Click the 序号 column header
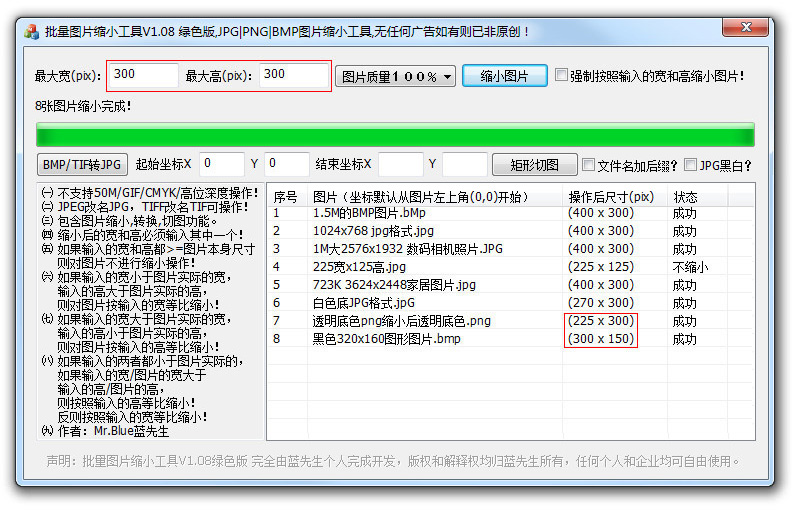Viewport: 793px width, 512px height. (x=286, y=197)
